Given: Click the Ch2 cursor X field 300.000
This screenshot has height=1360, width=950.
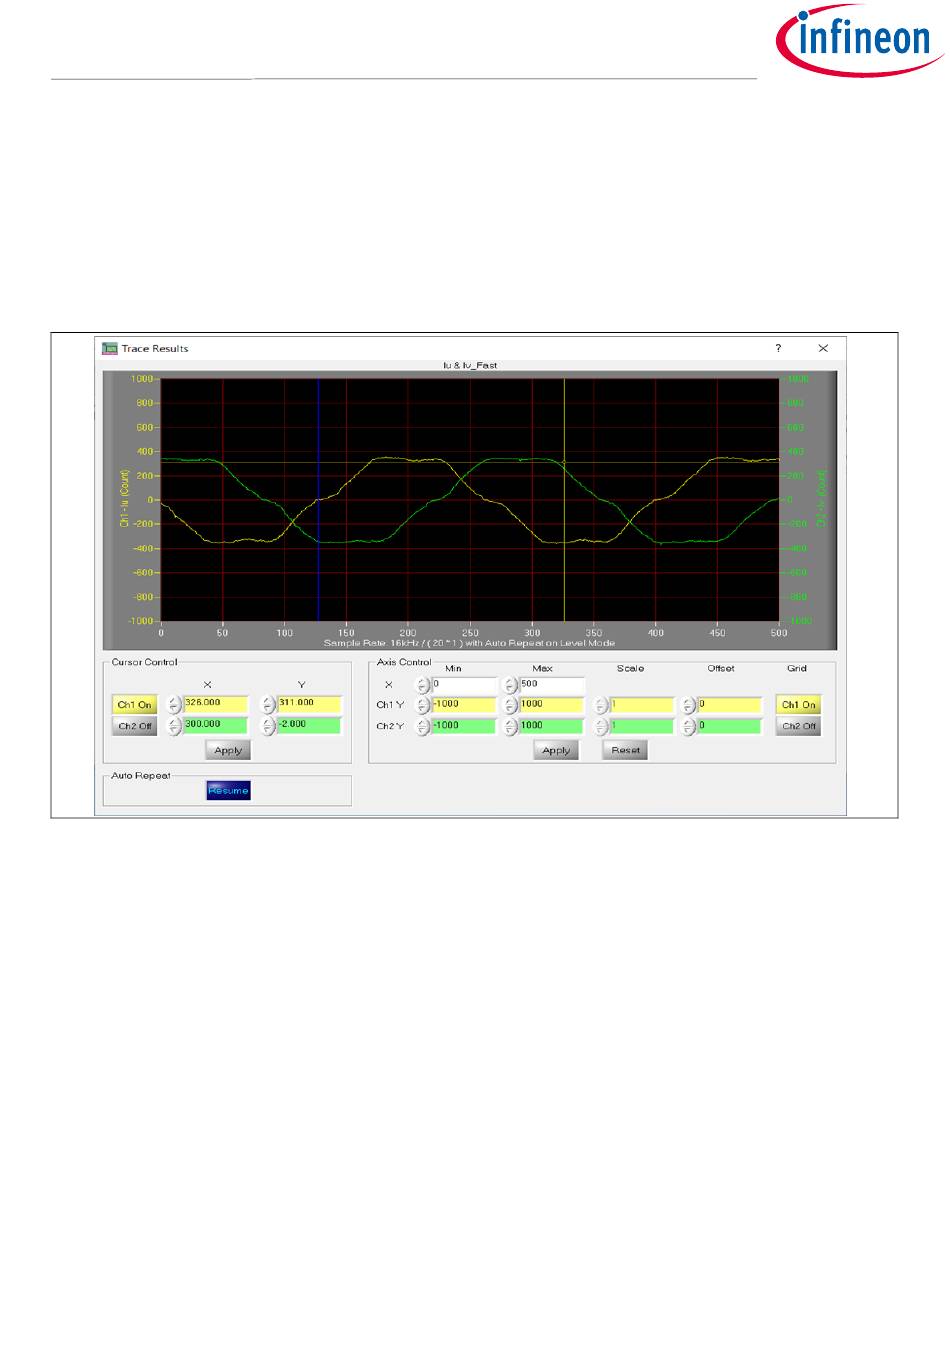Looking at the screenshot, I should (x=216, y=726).
